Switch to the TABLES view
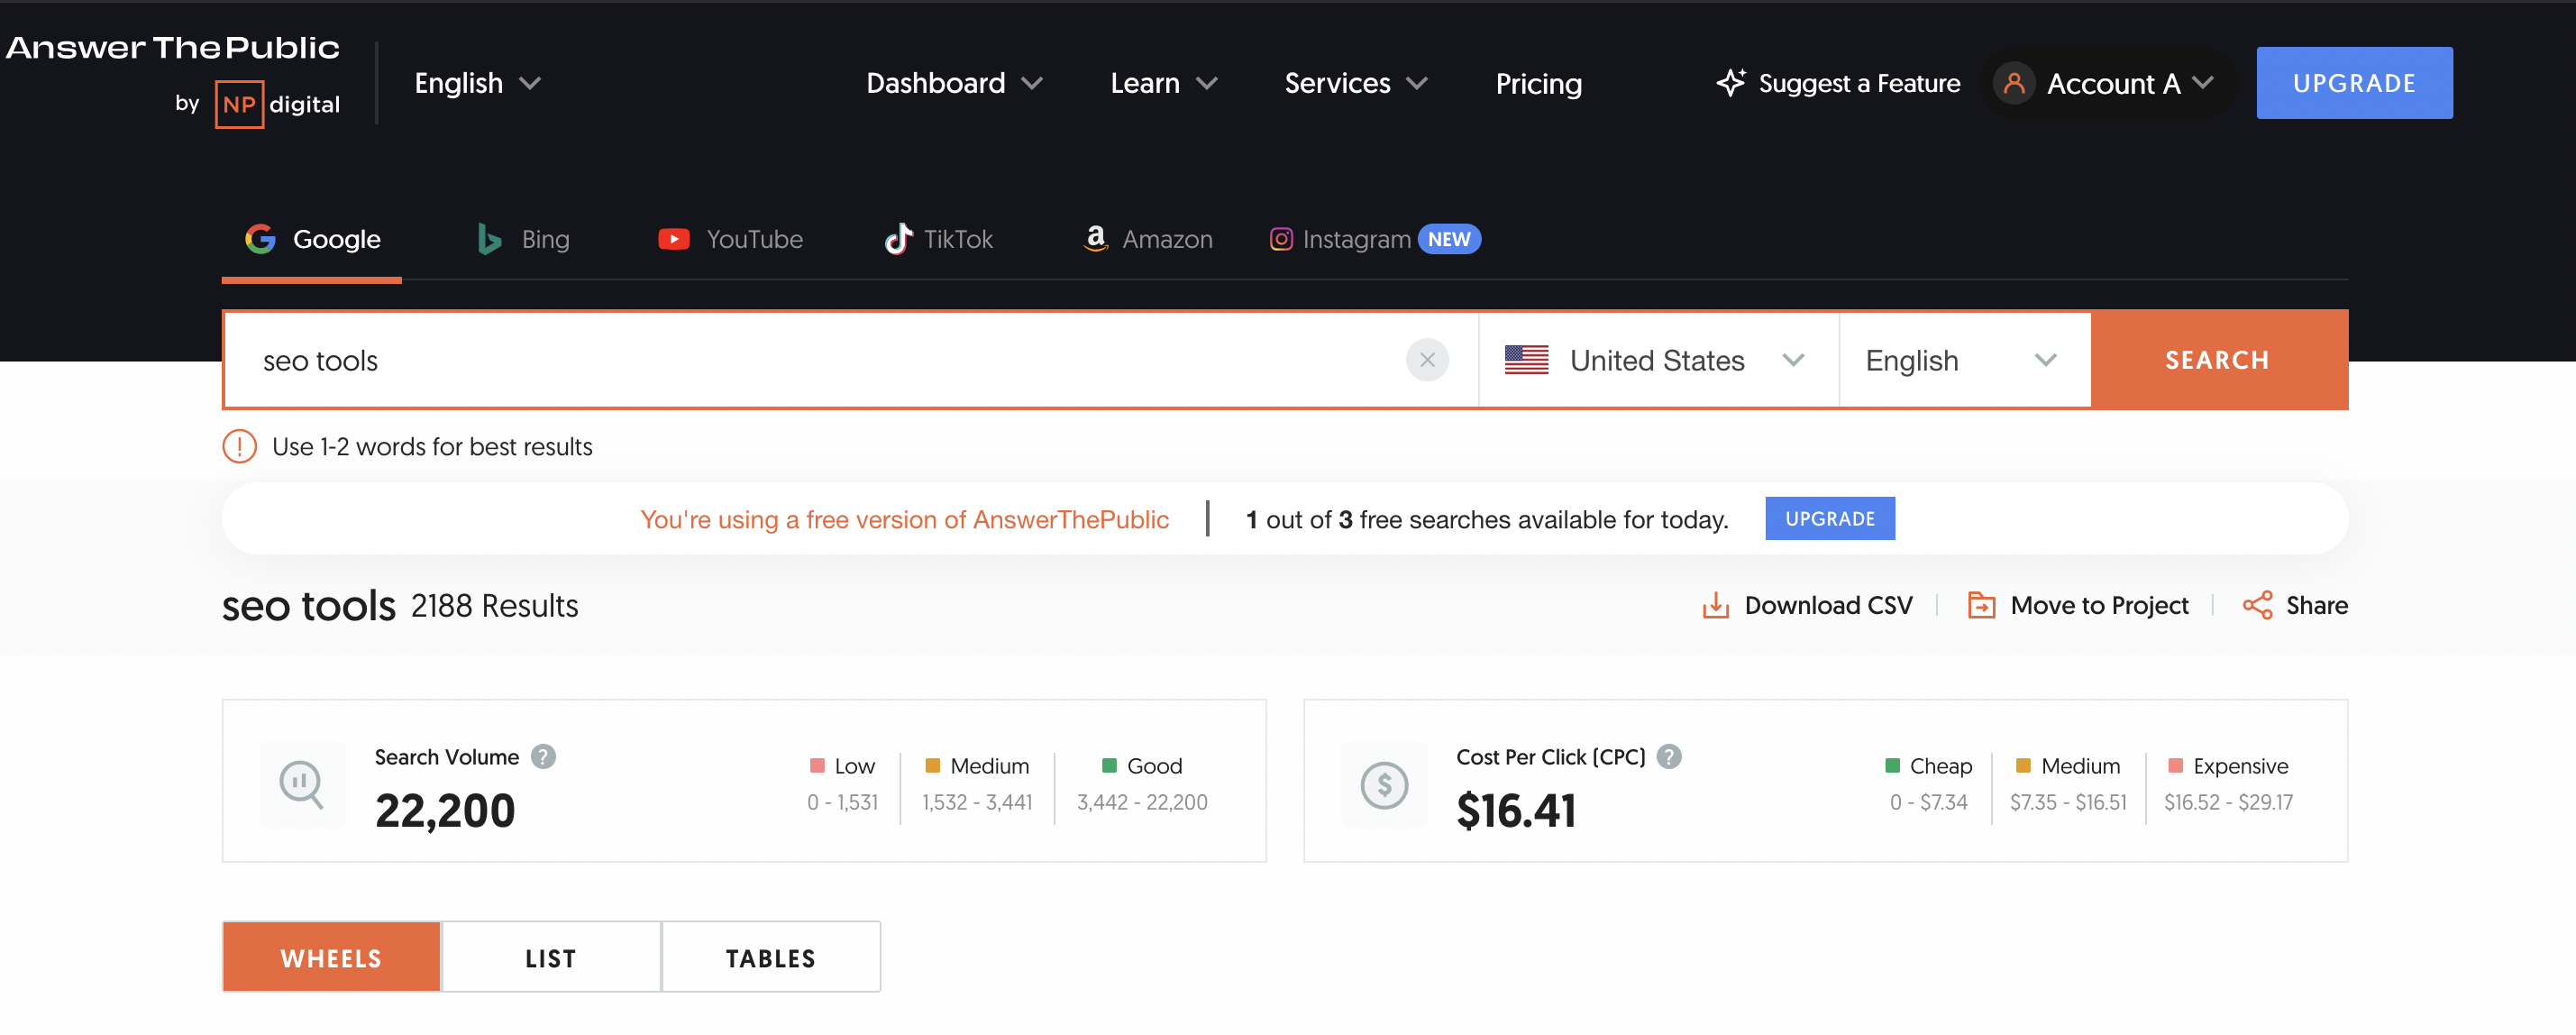Screen dimensions: 2576x1035 pos(771,957)
